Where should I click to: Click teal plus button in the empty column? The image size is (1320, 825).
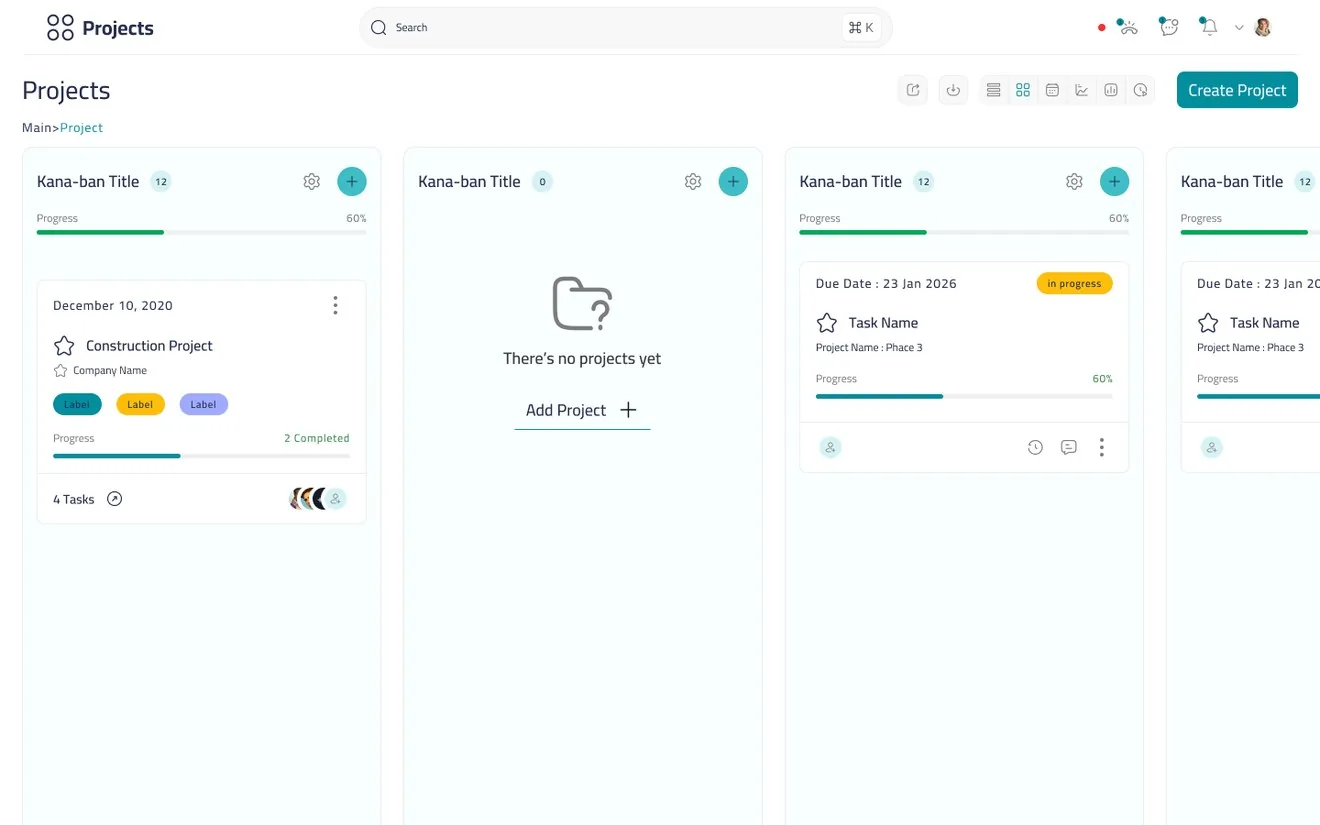(733, 181)
